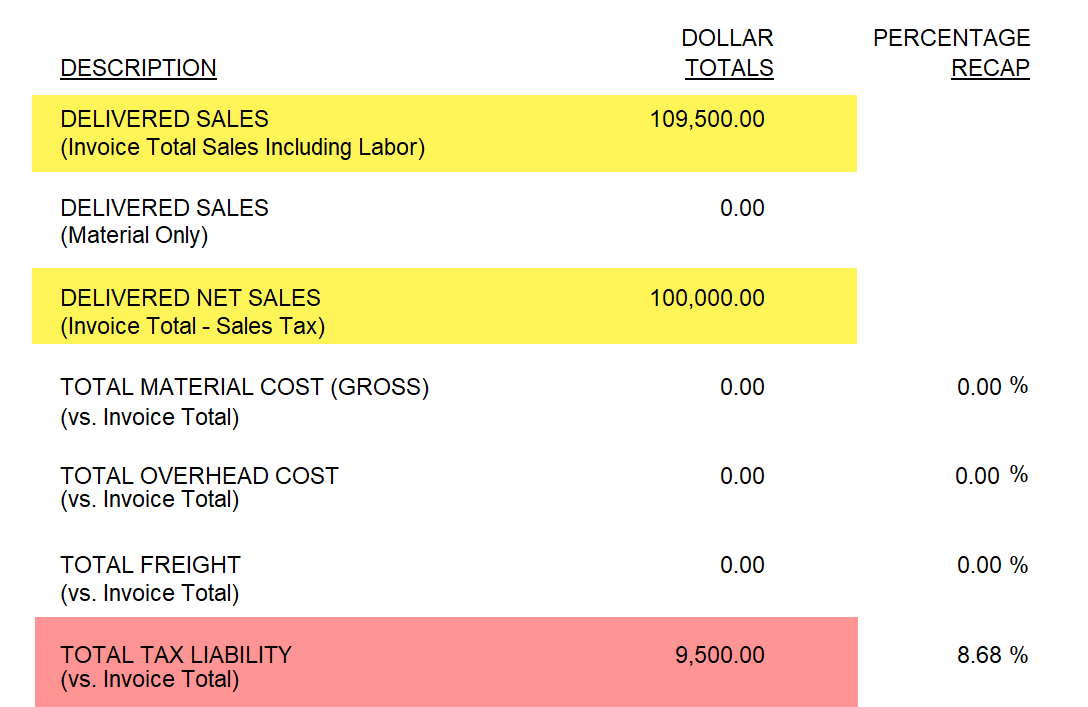
Task: Click the 8.68 % tax percentage
Action: [x=992, y=655]
